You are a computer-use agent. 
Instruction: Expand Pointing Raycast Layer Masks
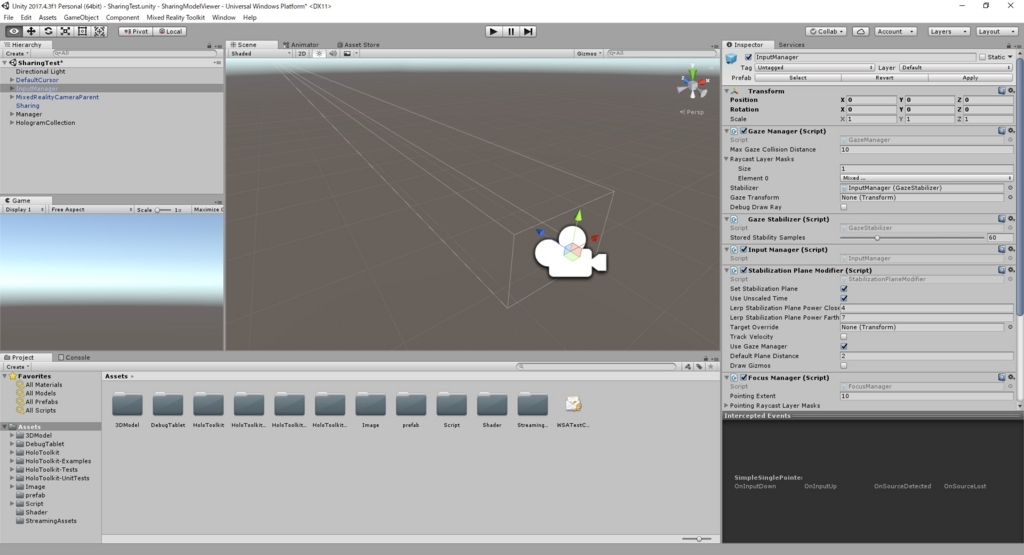click(x=727, y=405)
